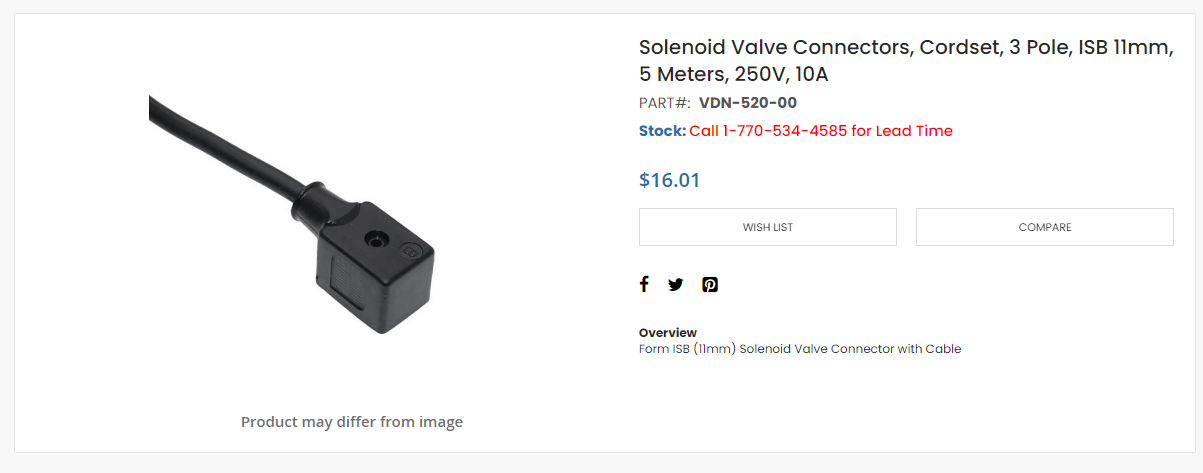Click the Compare button

pos(1044,227)
